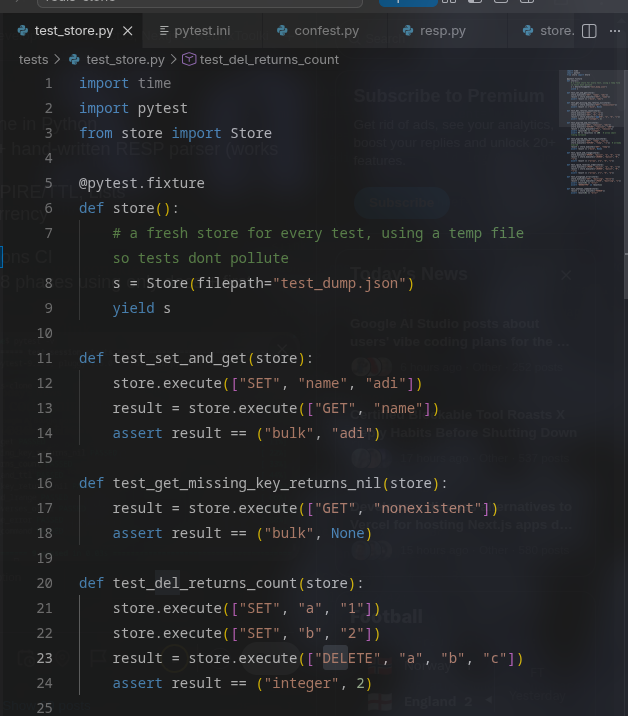Click the wrapped comment "so tests dont pollute"
The width and height of the screenshot is (628, 716).
pyautogui.click(x=201, y=258)
